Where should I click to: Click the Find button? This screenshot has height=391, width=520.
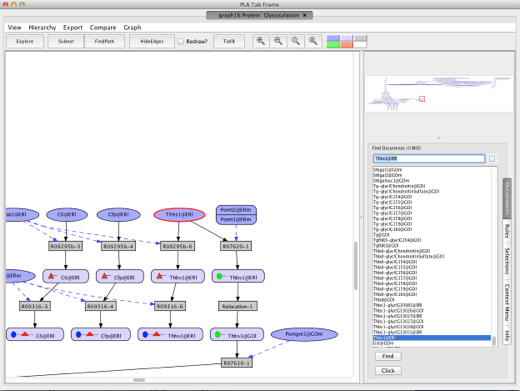tap(388, 356)
